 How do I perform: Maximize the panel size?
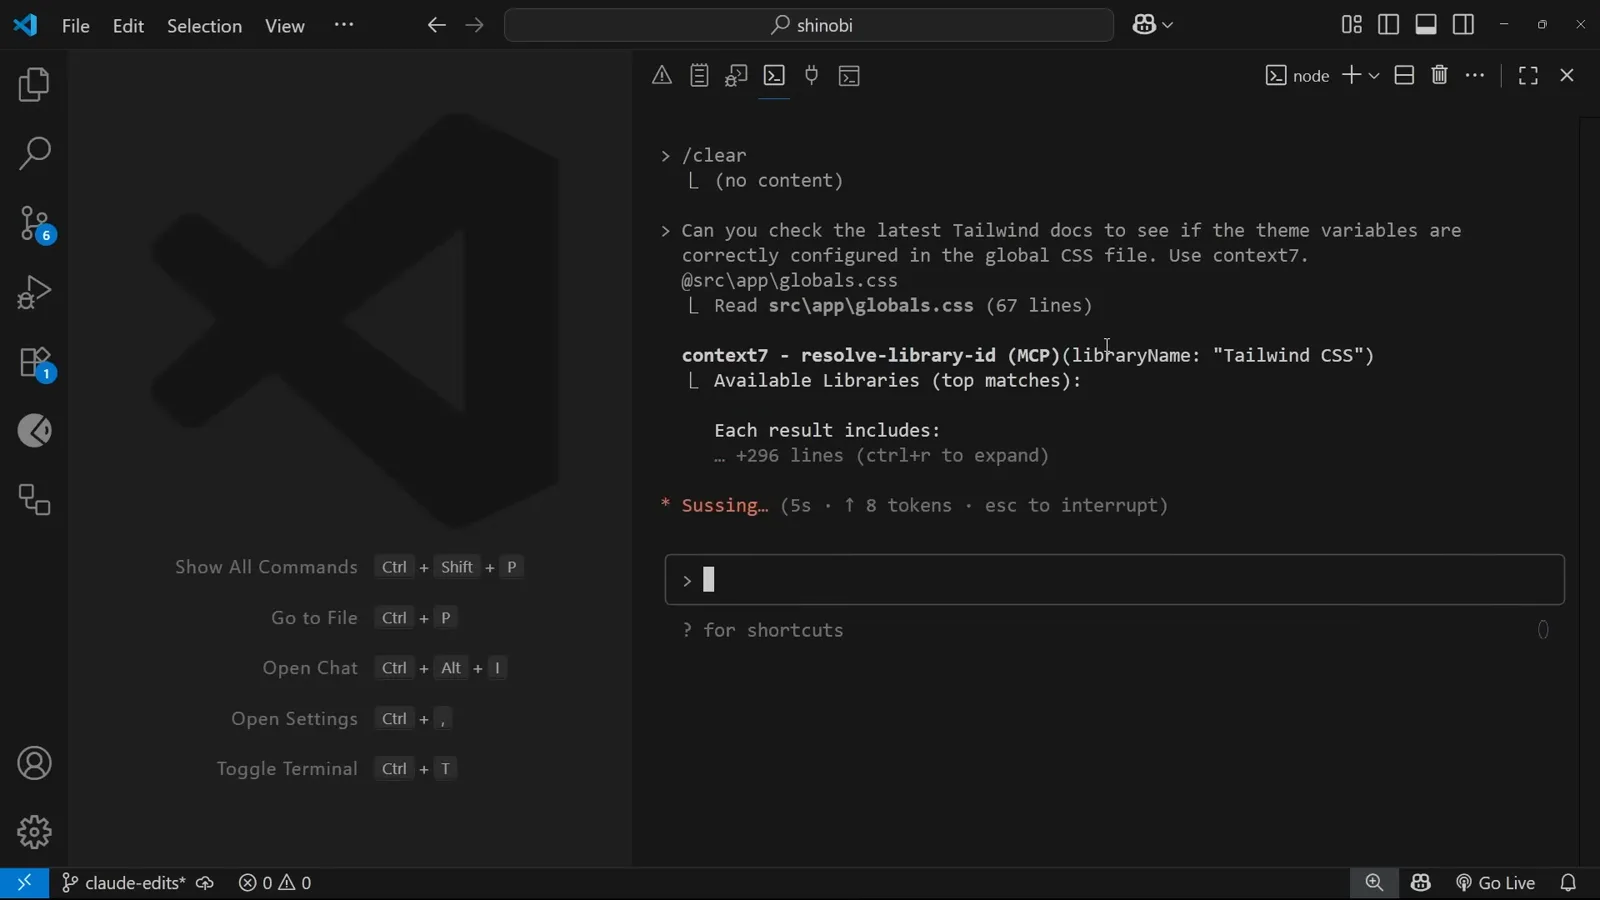point(1528,76)
